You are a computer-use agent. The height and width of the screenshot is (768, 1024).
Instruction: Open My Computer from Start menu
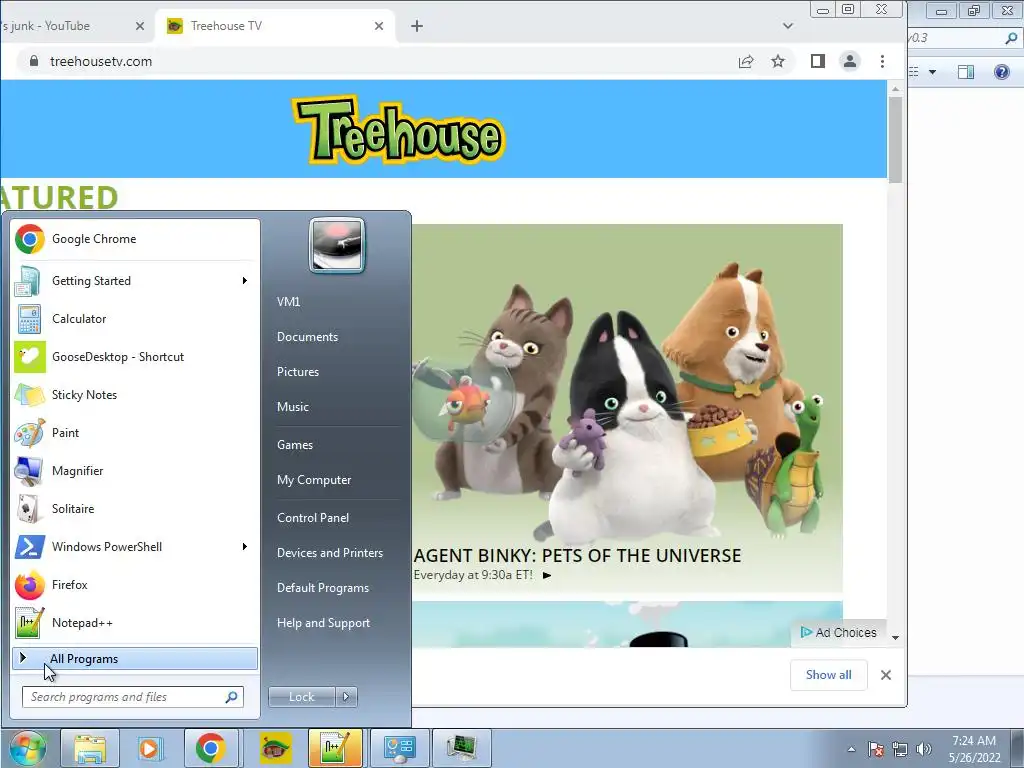pyautogui.click(x=314, y=480)
